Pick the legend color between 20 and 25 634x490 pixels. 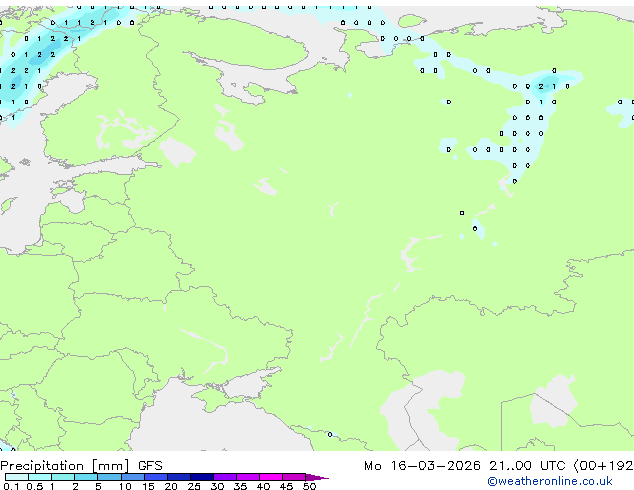point(179,478)
